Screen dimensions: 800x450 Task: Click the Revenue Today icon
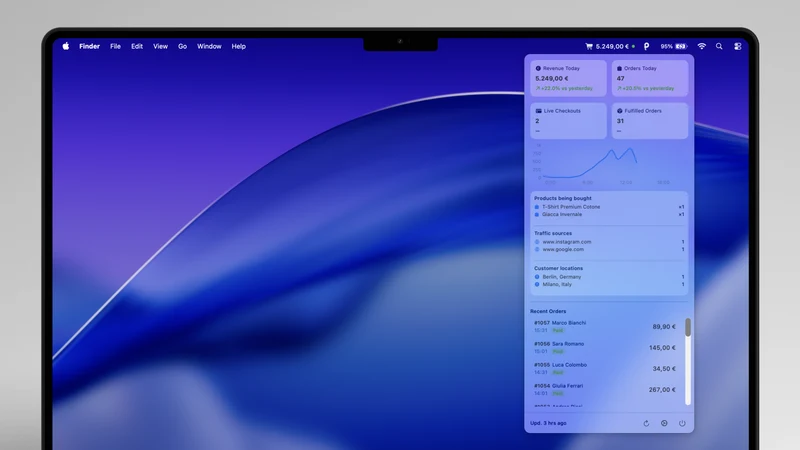[x=538, y=68]
